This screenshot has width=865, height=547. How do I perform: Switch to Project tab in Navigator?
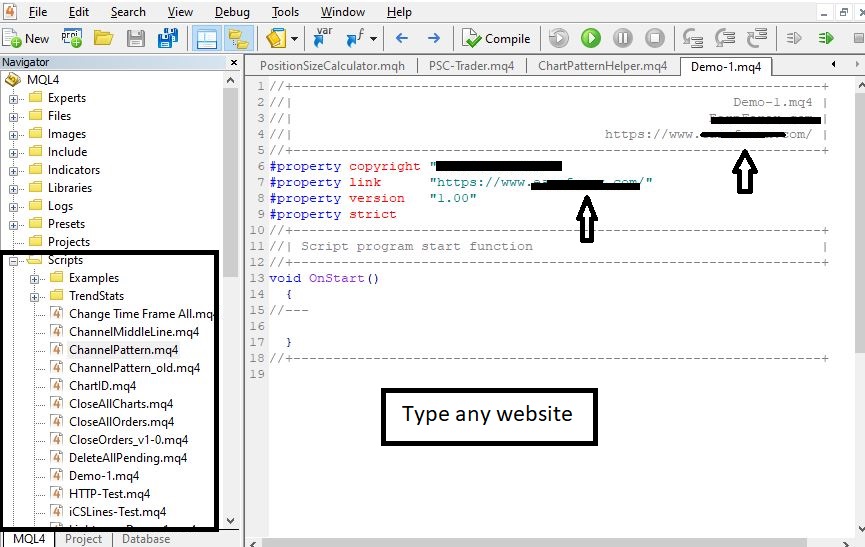(x=83, y=539)
